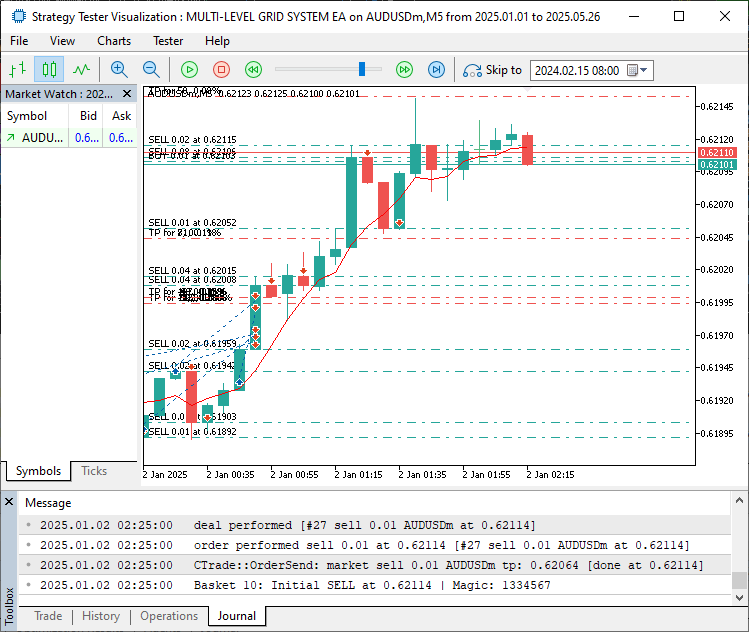Click the slow down rewind icon
Viewport: 749px width, 632px height.
point(253,69)
